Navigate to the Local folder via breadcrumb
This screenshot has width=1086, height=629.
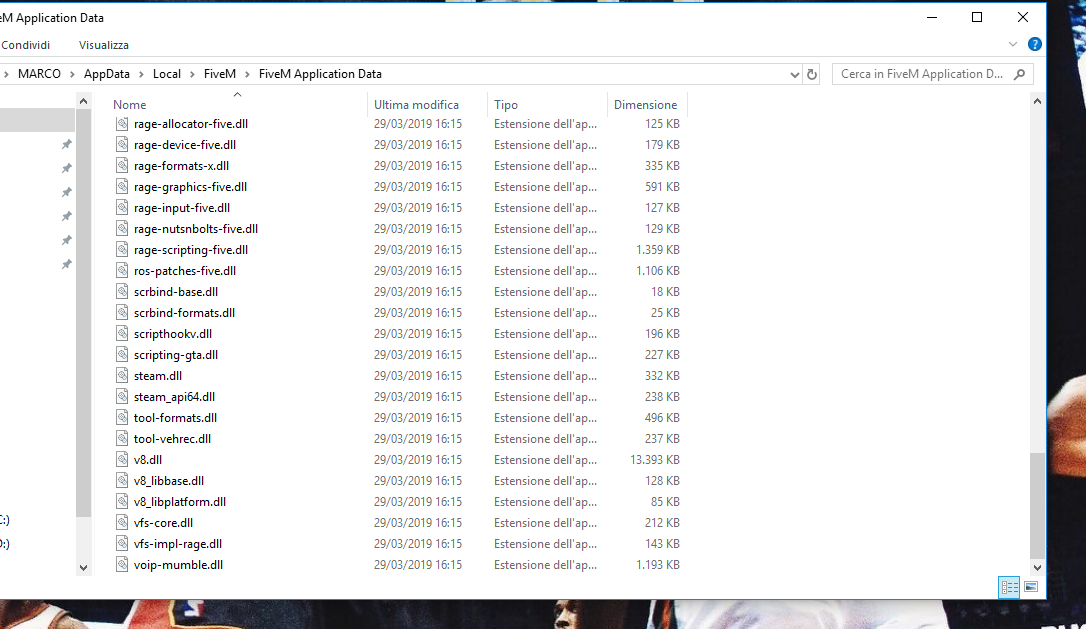point(166,73)
